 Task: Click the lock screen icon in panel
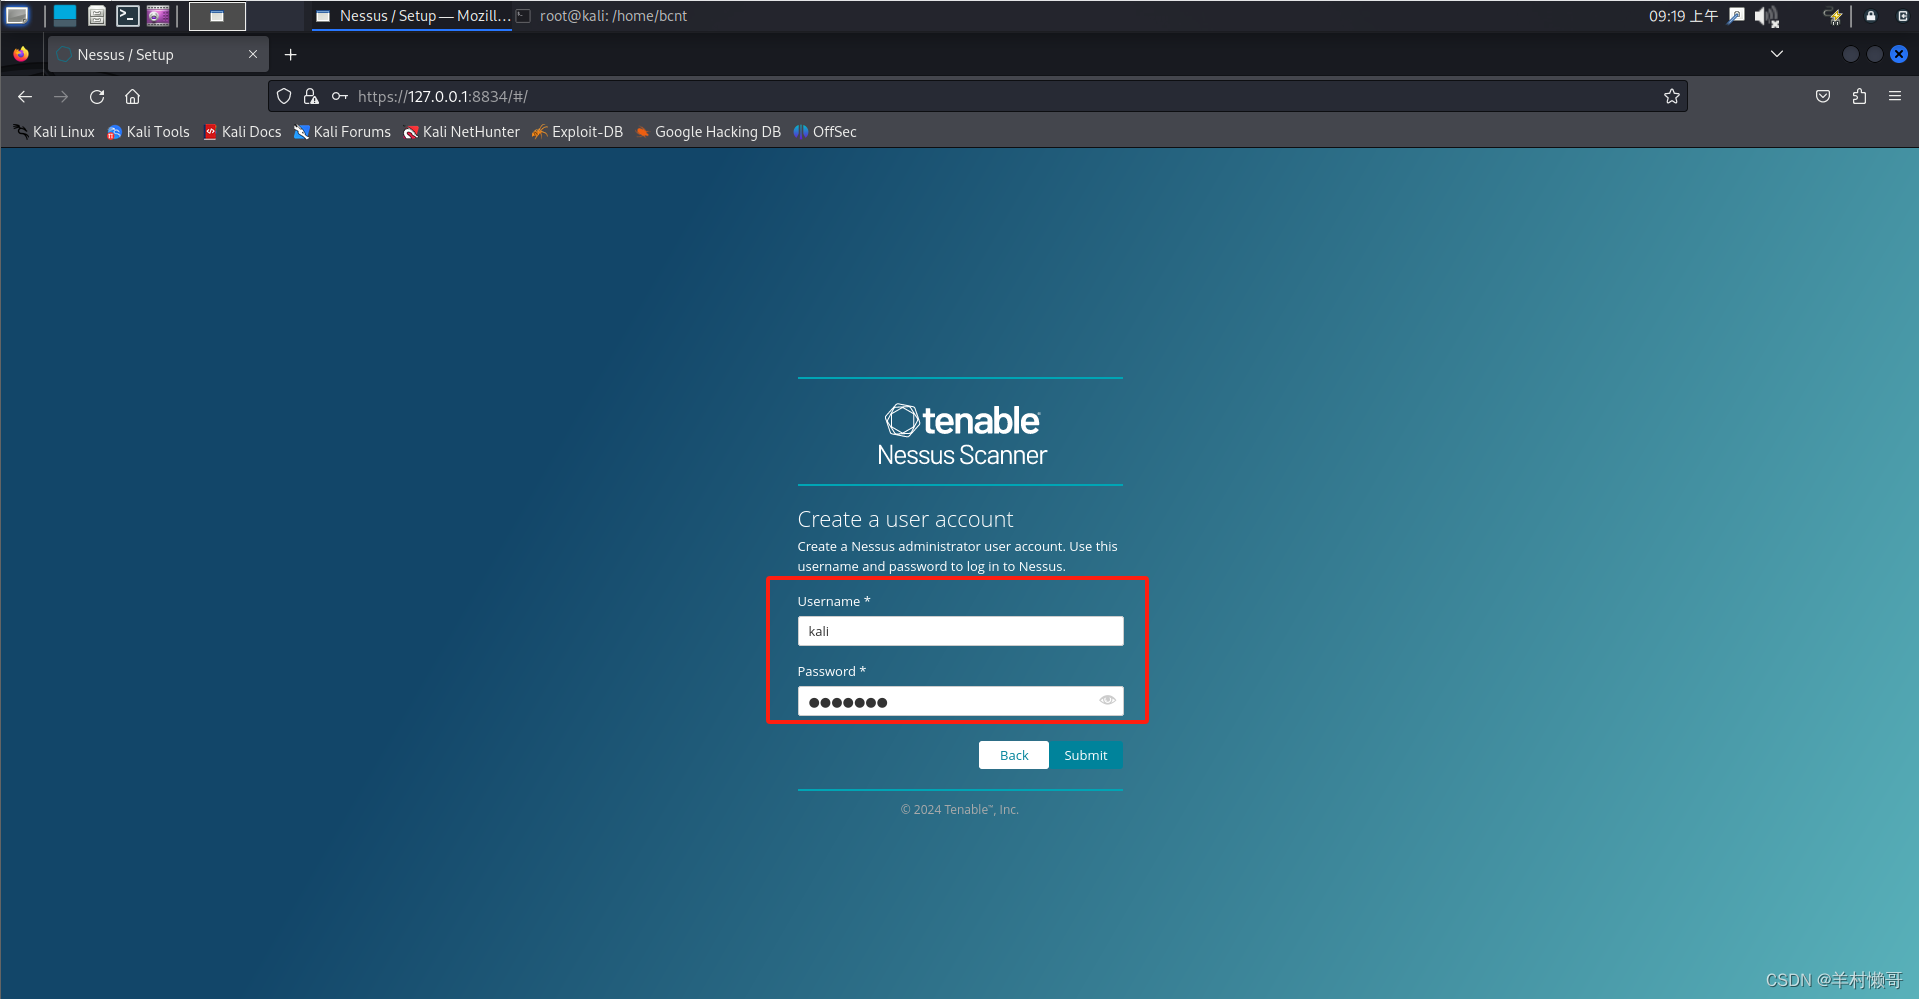pos(1871,16)
